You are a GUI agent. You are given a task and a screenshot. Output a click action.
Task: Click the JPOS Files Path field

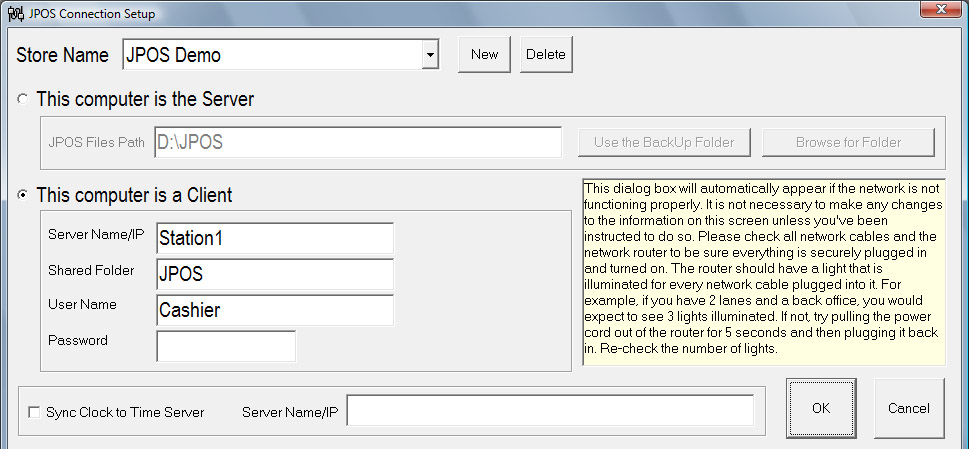coord(358,142)
